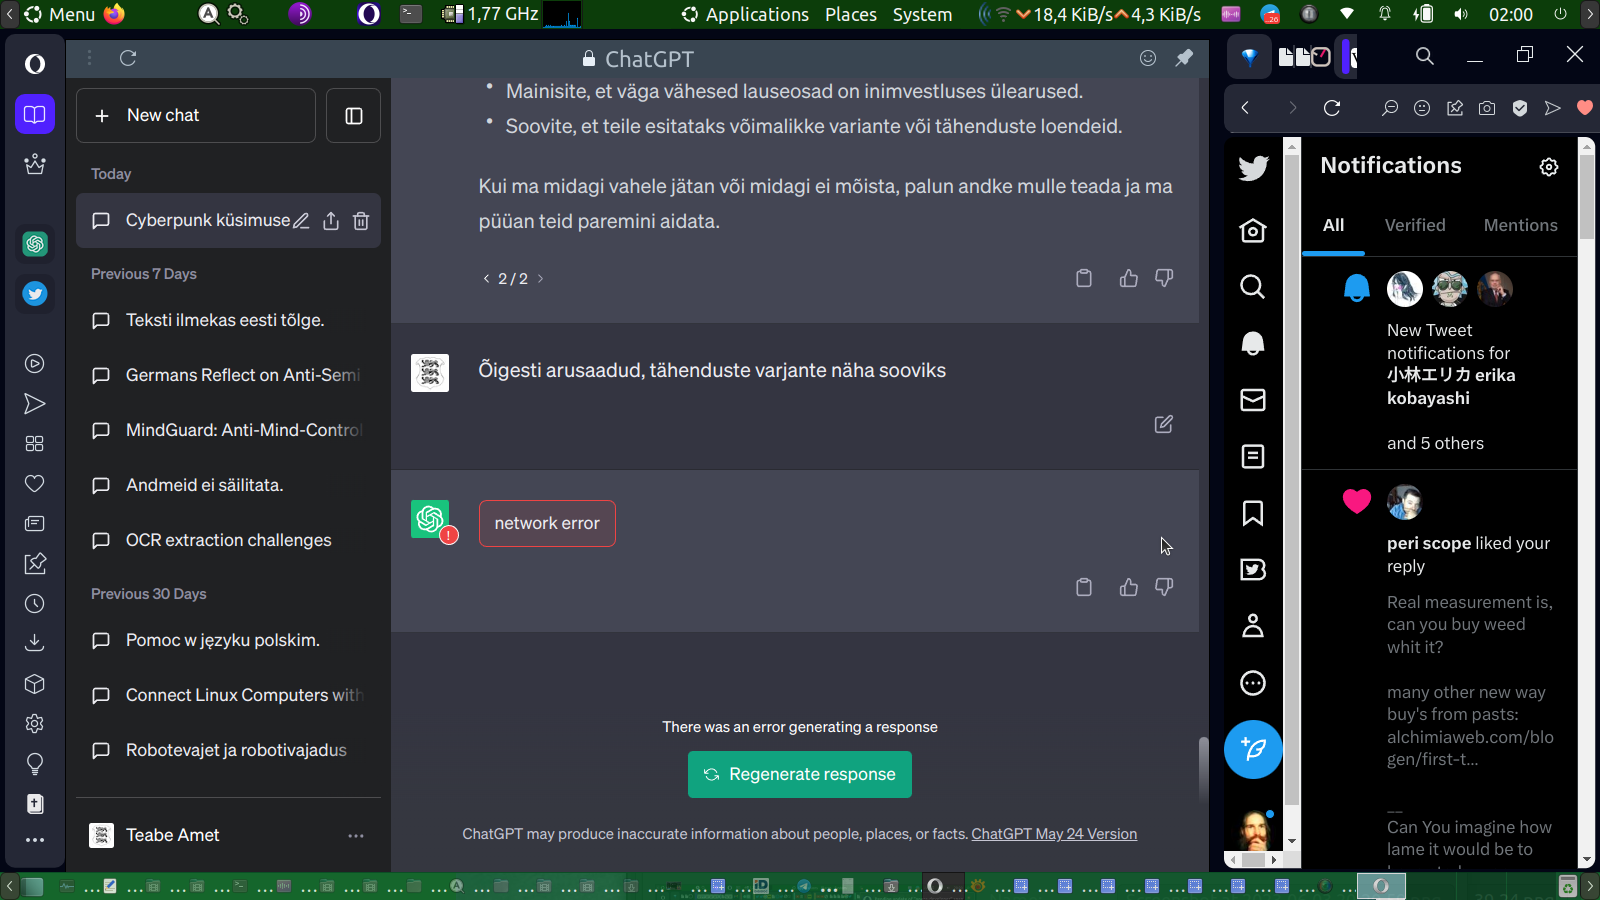The width and height of the screenshot is (1600, 900).
Task: Copy the network error response
Action: [x=1084, y=587]
